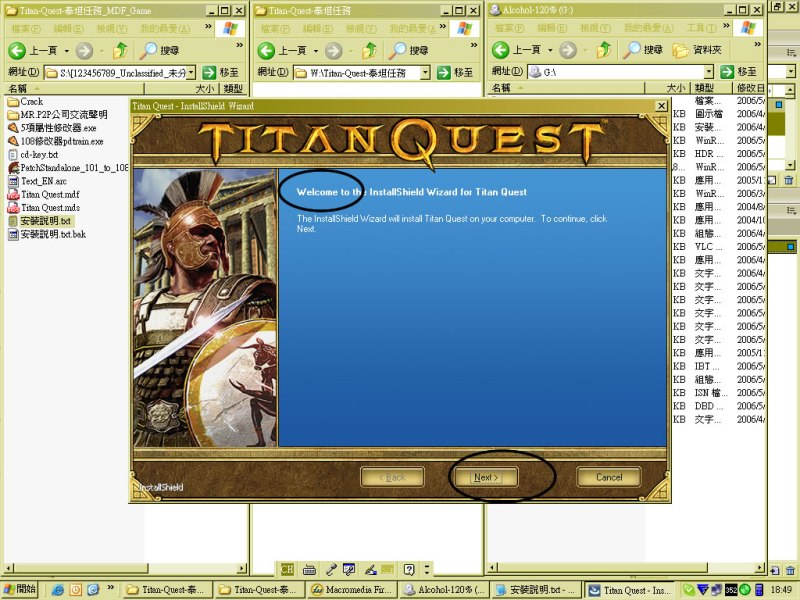
Task: Switch to 安裝說明.txt taskbar button
Action: point(535,590)
